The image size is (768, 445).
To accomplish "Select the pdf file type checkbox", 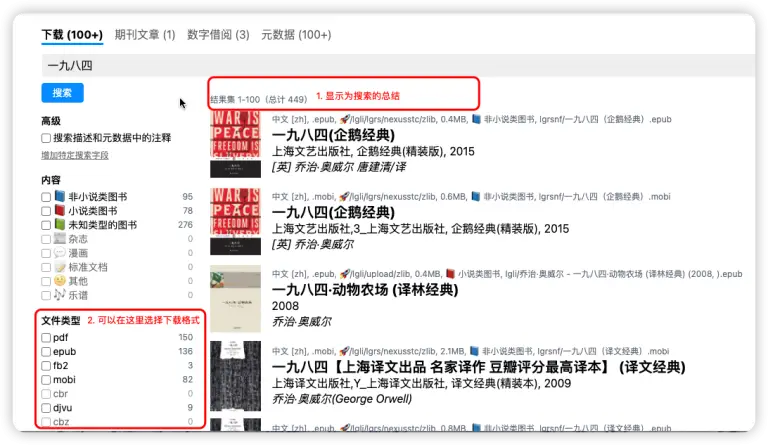I will 46,338.
